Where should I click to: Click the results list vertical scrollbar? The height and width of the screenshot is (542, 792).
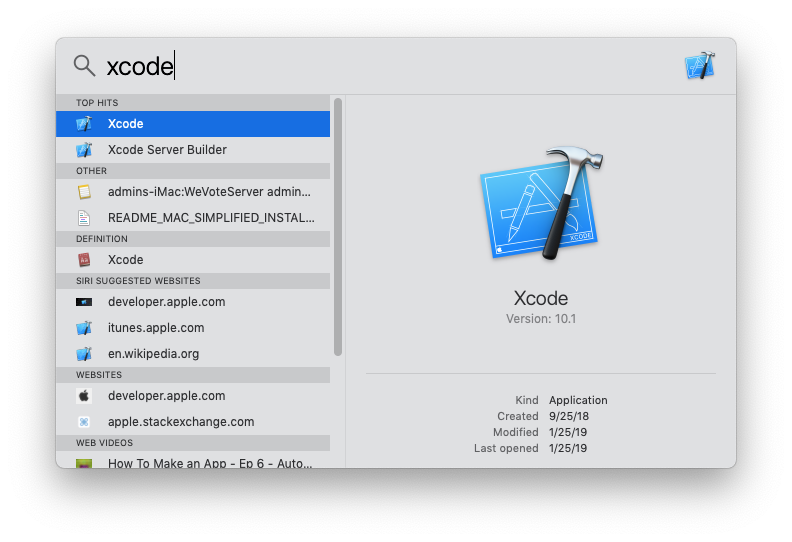tap(338, 227)
